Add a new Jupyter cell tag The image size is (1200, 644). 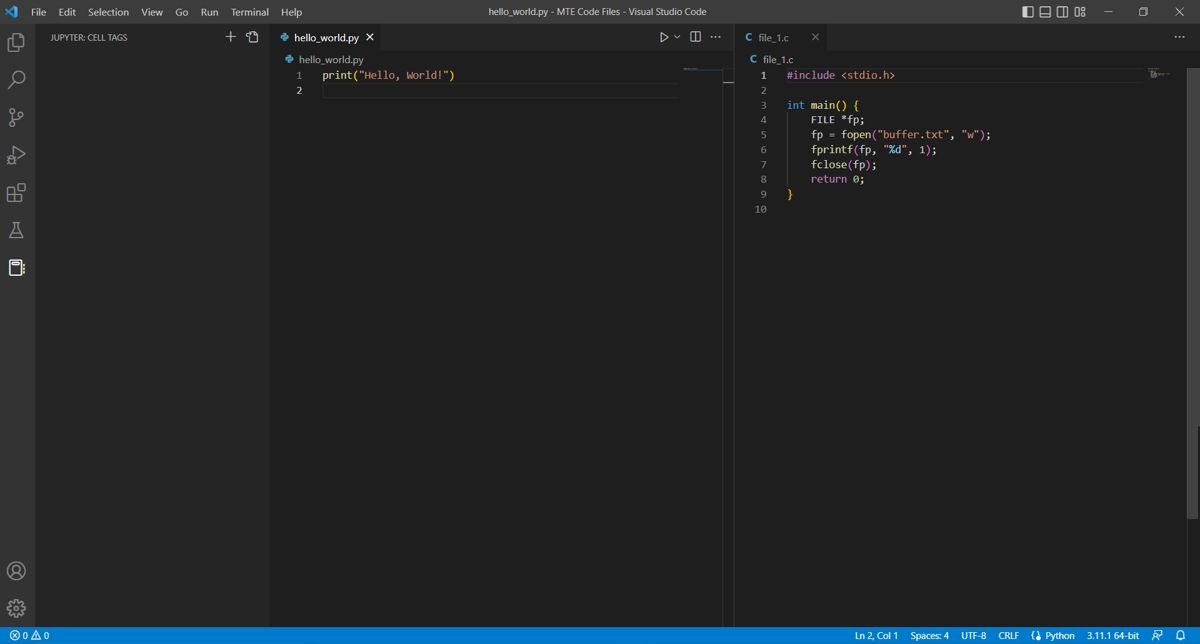click(x=230, y=36)
